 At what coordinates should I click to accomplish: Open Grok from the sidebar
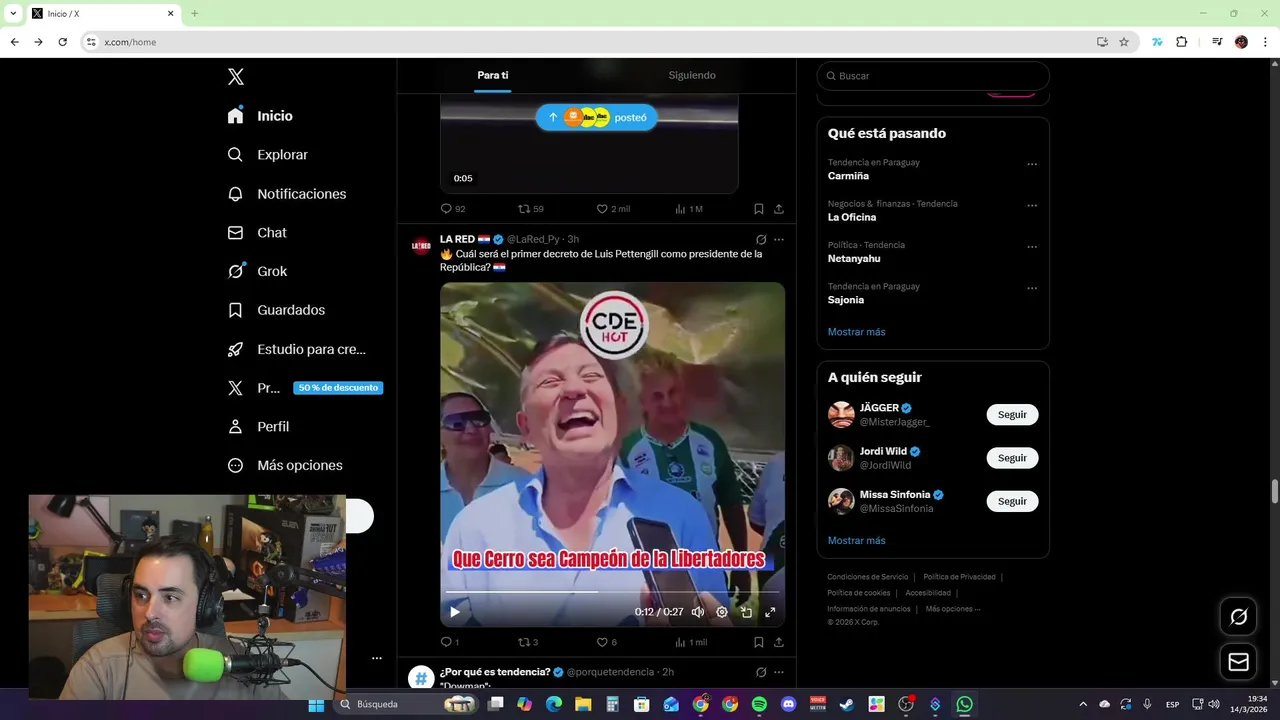257,271
